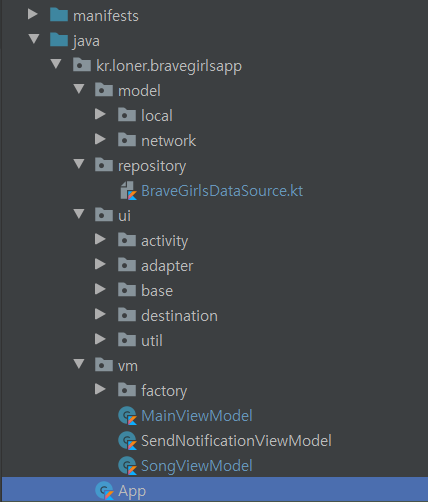Click the base package icon
This screenshot has width=428, height=502.
point(127,290)
